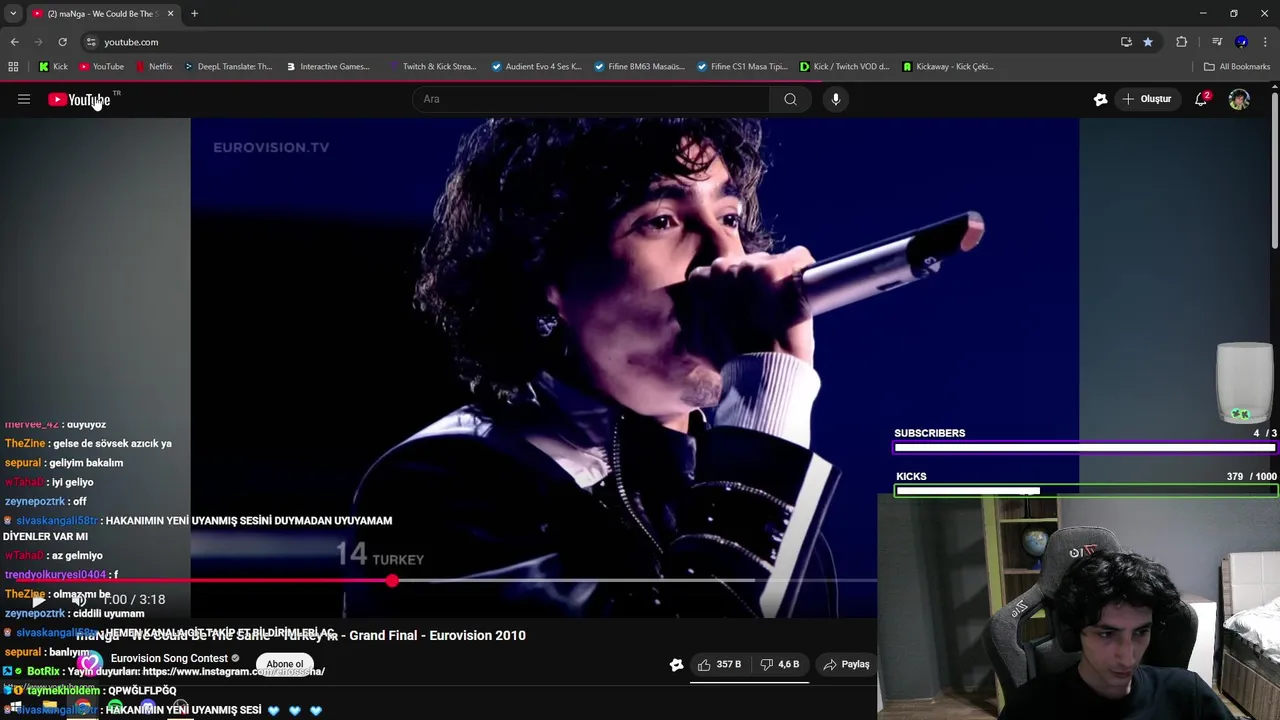This screenshot has height=720, width=1280.
Task: Open the media controls icon in the Chrome toolbar
Action: (1217, 42)
